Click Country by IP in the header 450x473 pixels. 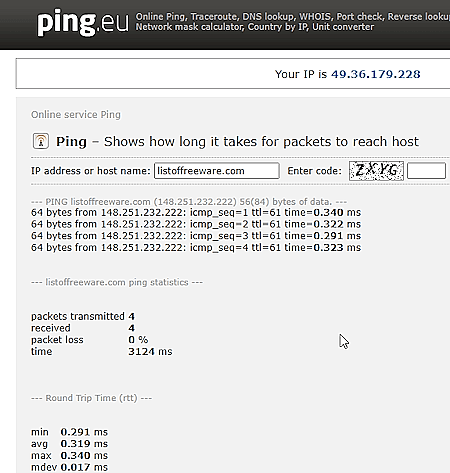(x=278, y=27)
